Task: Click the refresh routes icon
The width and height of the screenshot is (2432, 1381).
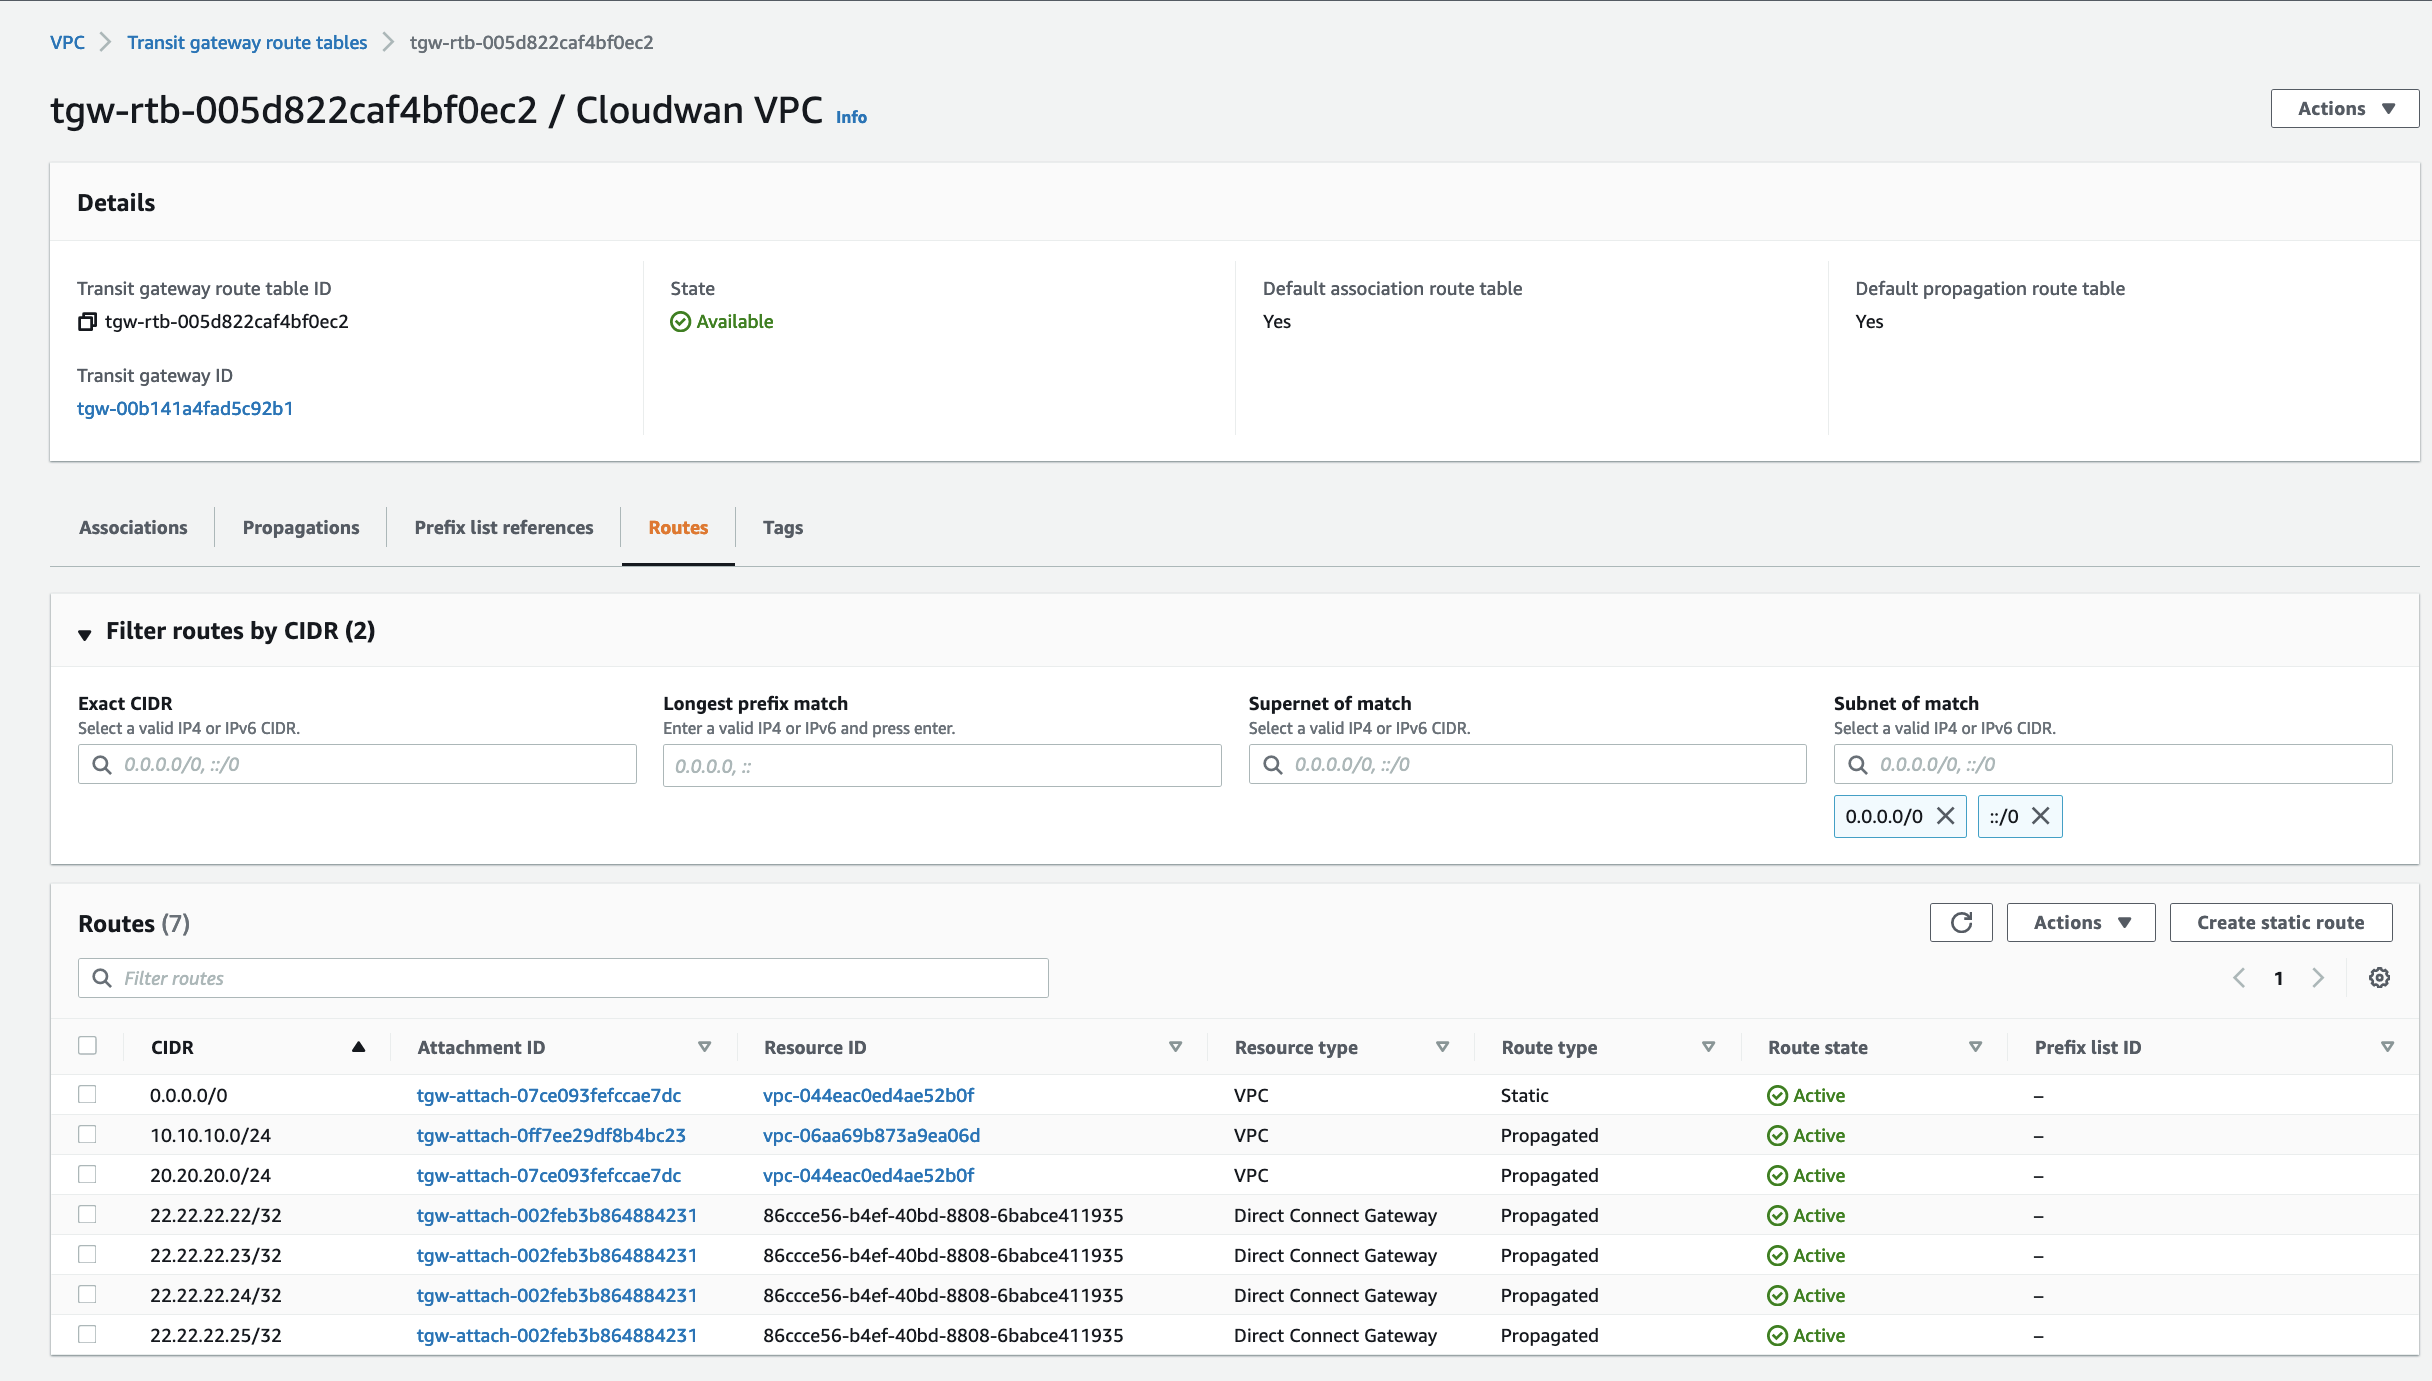Action: [x=1961, y=923]
